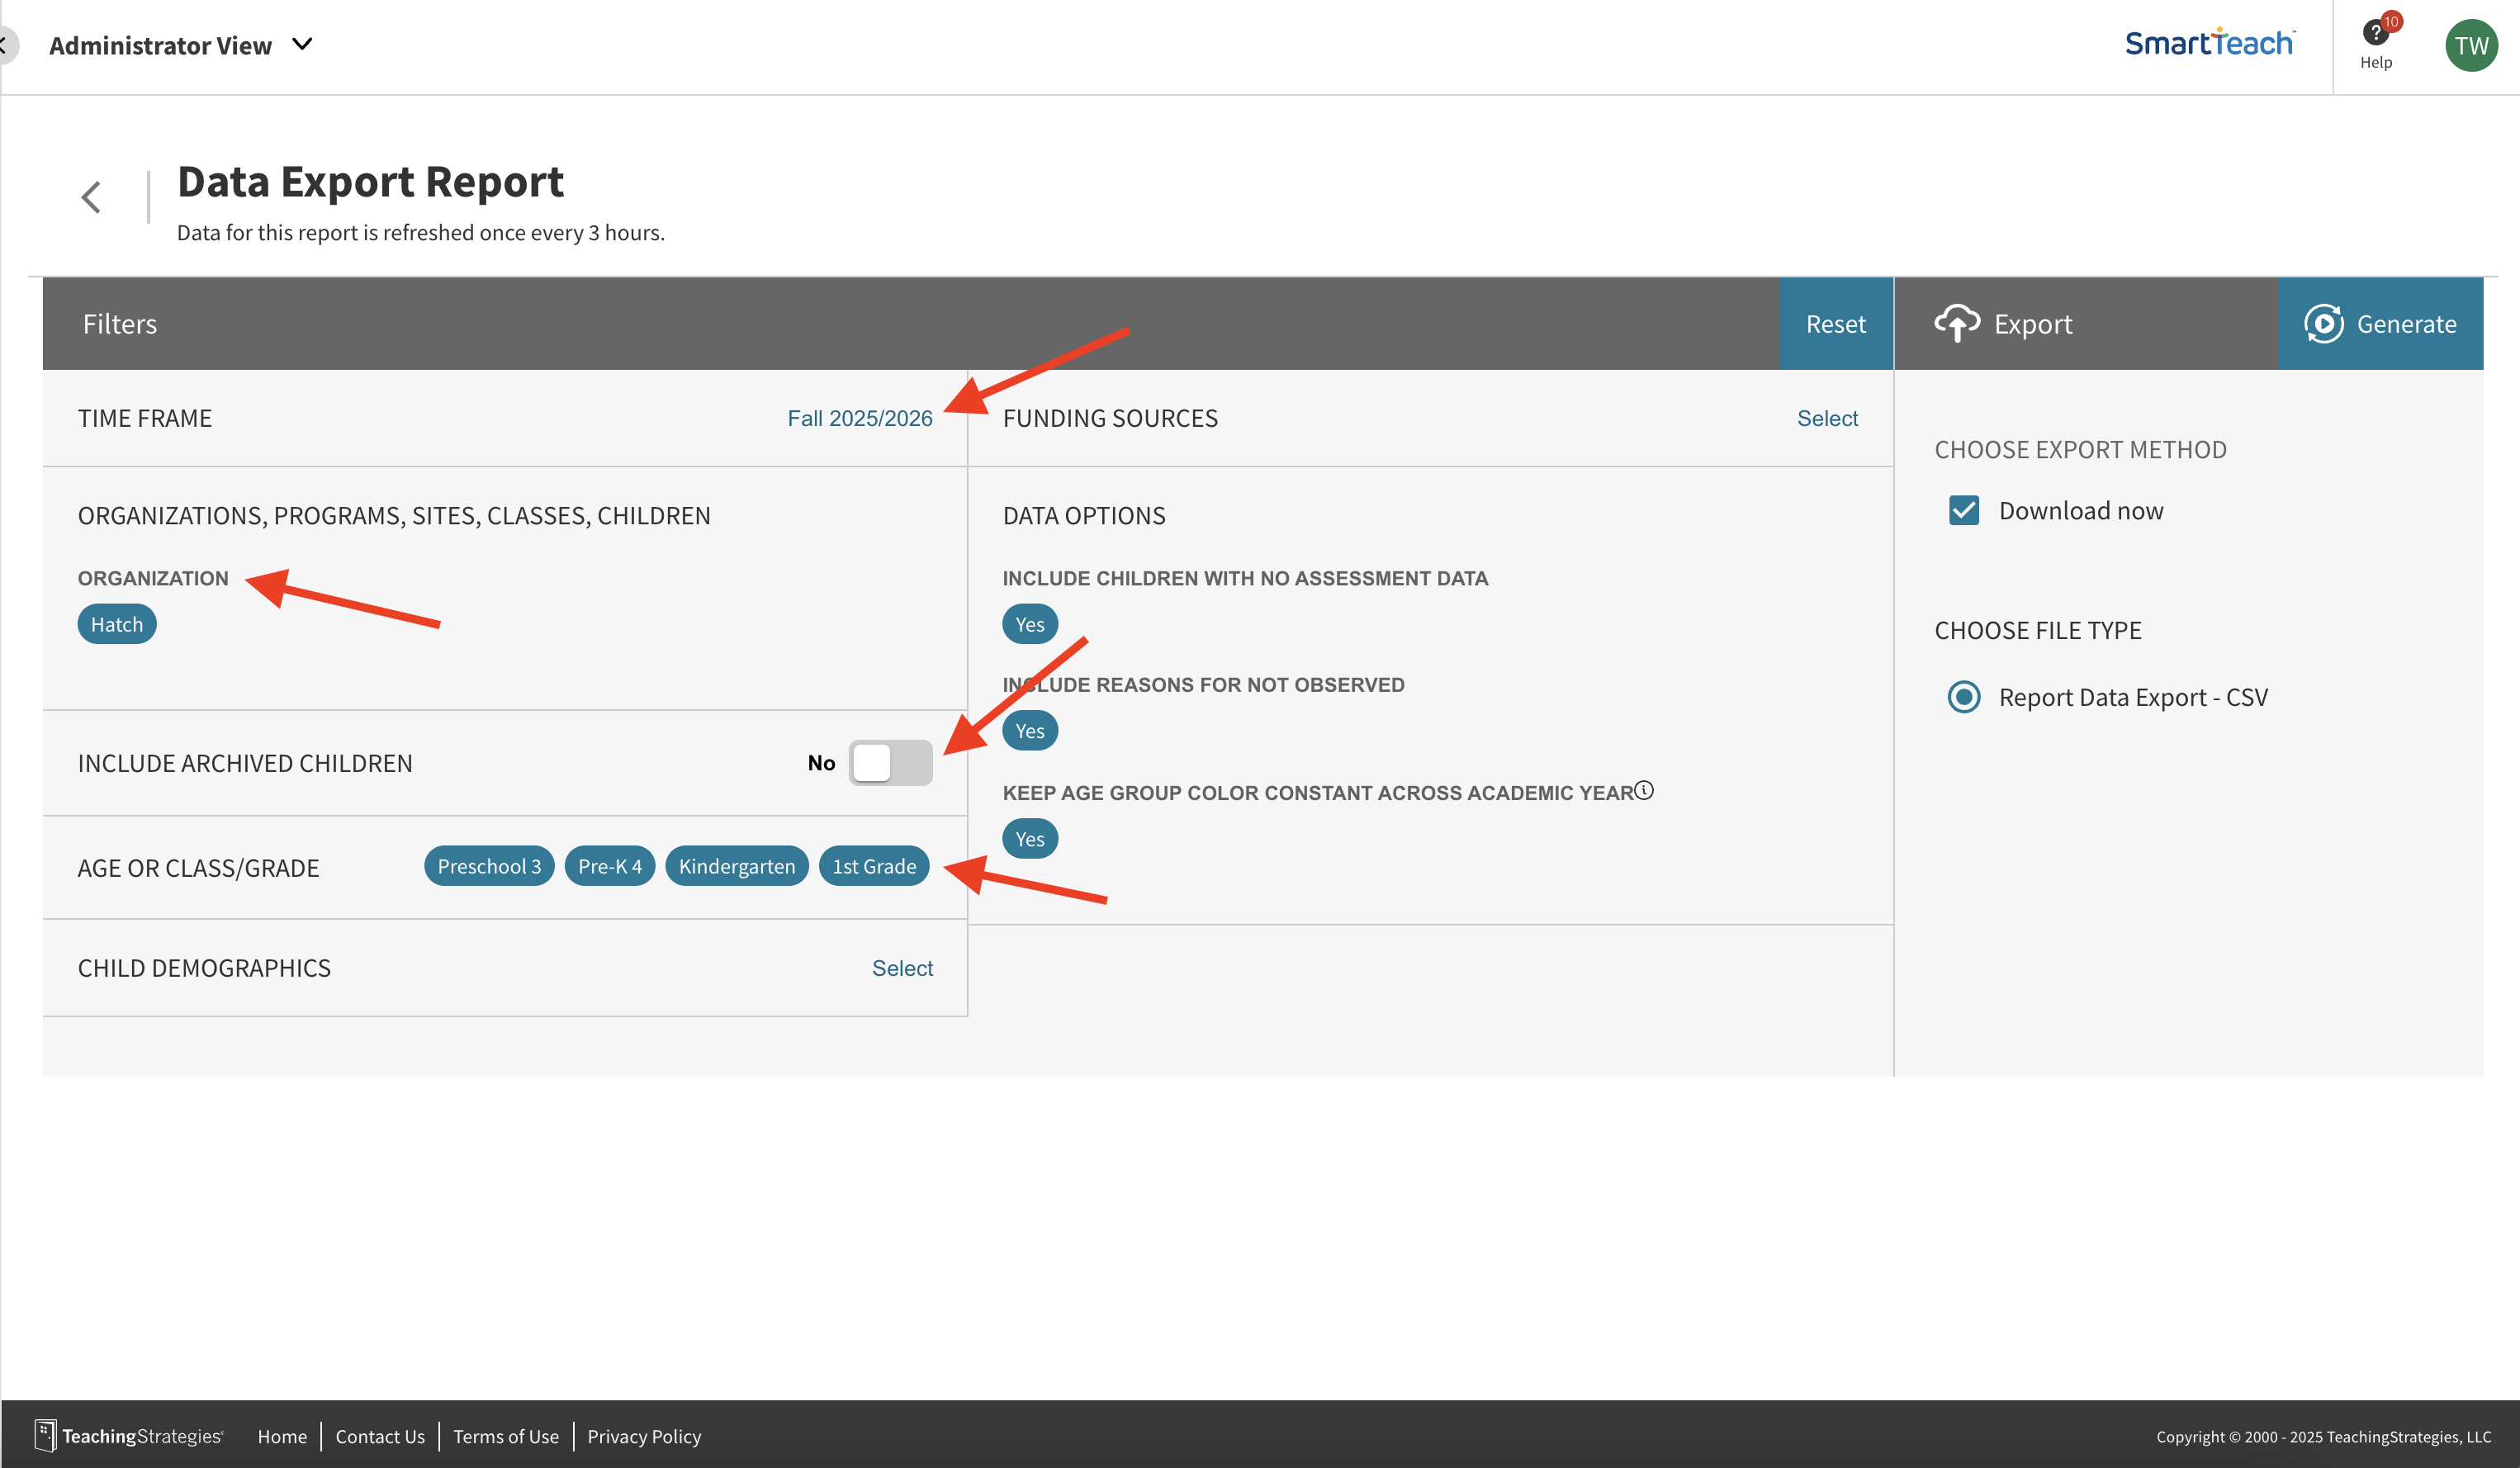Click the Pre-K 4 chip

610,866
